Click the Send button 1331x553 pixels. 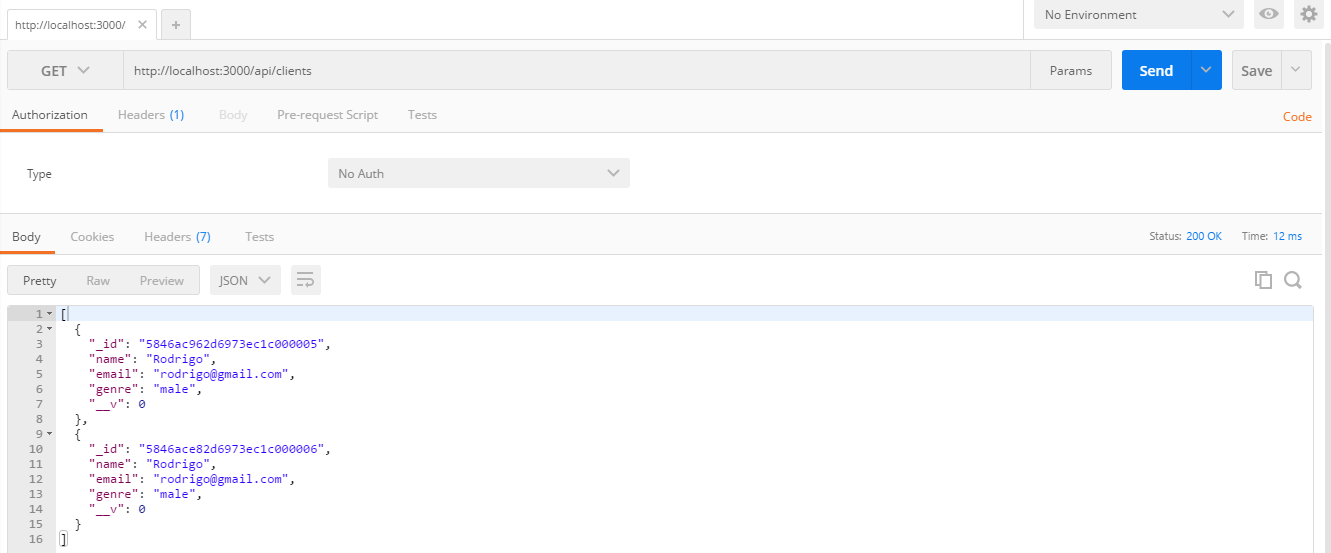coord(1156,70)
